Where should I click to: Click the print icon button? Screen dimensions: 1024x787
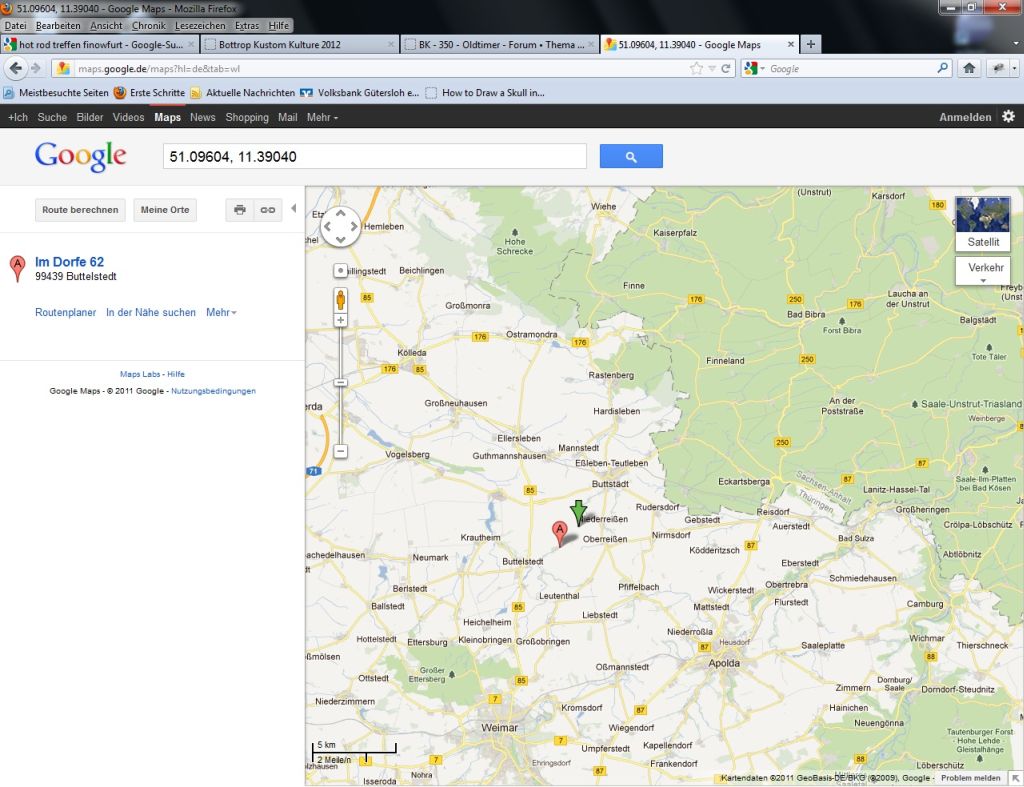click(239, 210)
